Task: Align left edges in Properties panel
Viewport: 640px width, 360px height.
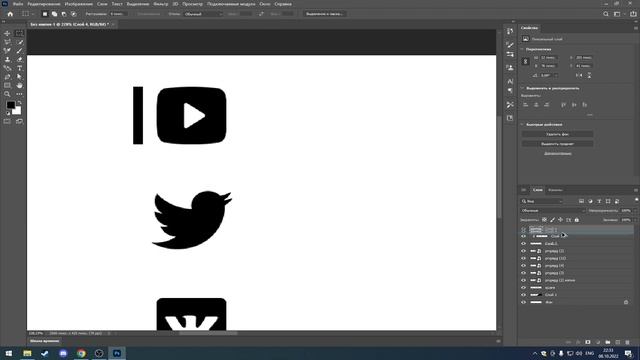Action: coord(526,105)
